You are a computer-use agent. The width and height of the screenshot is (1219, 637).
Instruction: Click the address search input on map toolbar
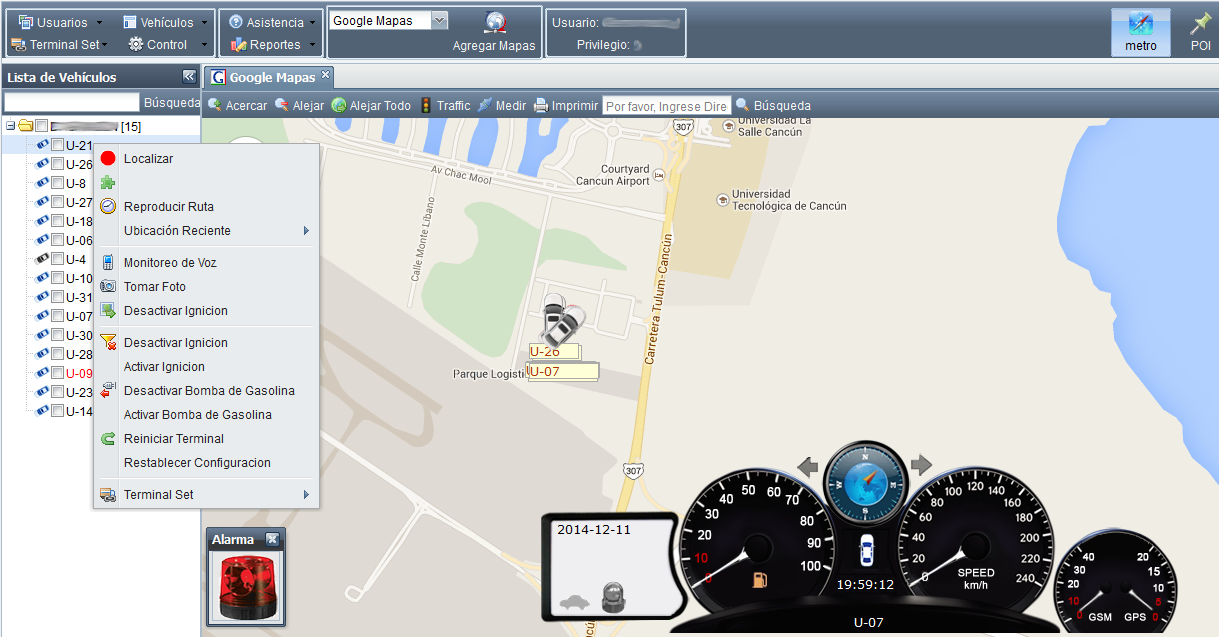[667, 106]
